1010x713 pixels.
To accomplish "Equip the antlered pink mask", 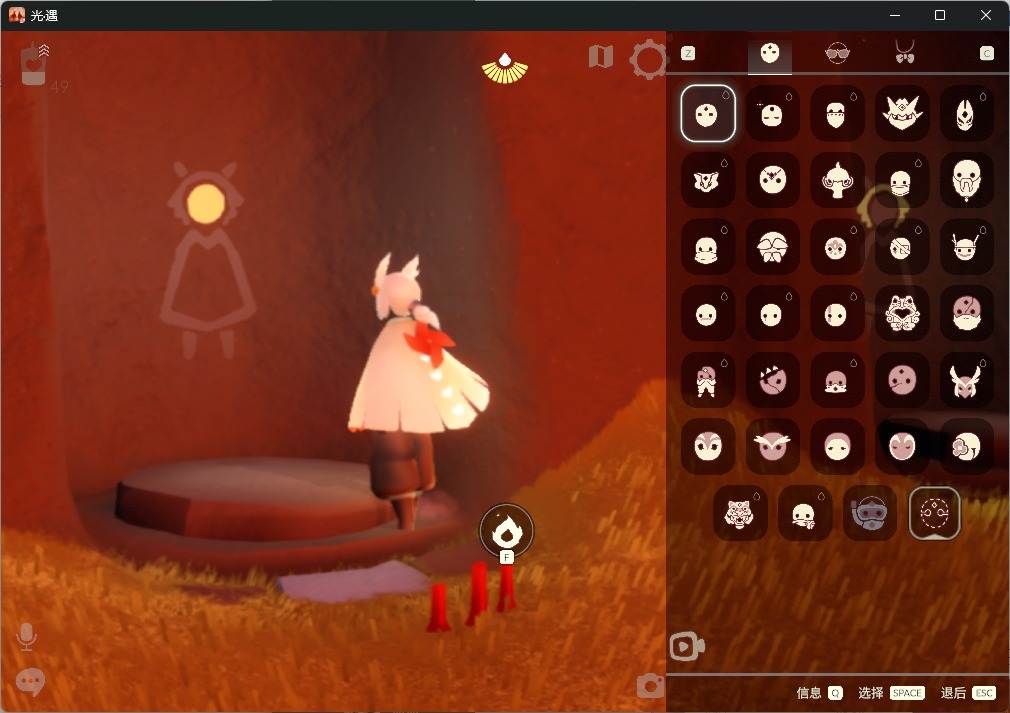I will click(x=966, y=380).
